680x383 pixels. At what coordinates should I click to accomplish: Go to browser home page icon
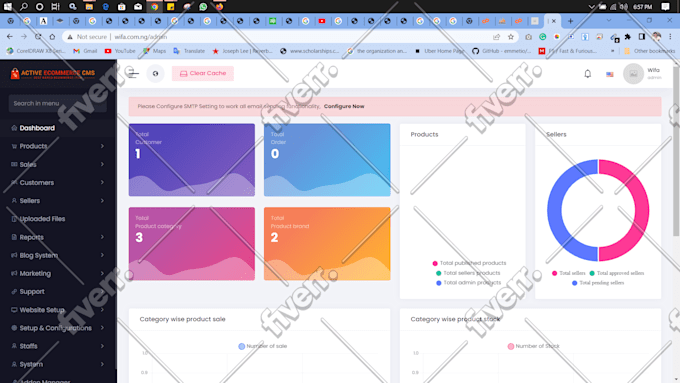[x=52, y=37]
